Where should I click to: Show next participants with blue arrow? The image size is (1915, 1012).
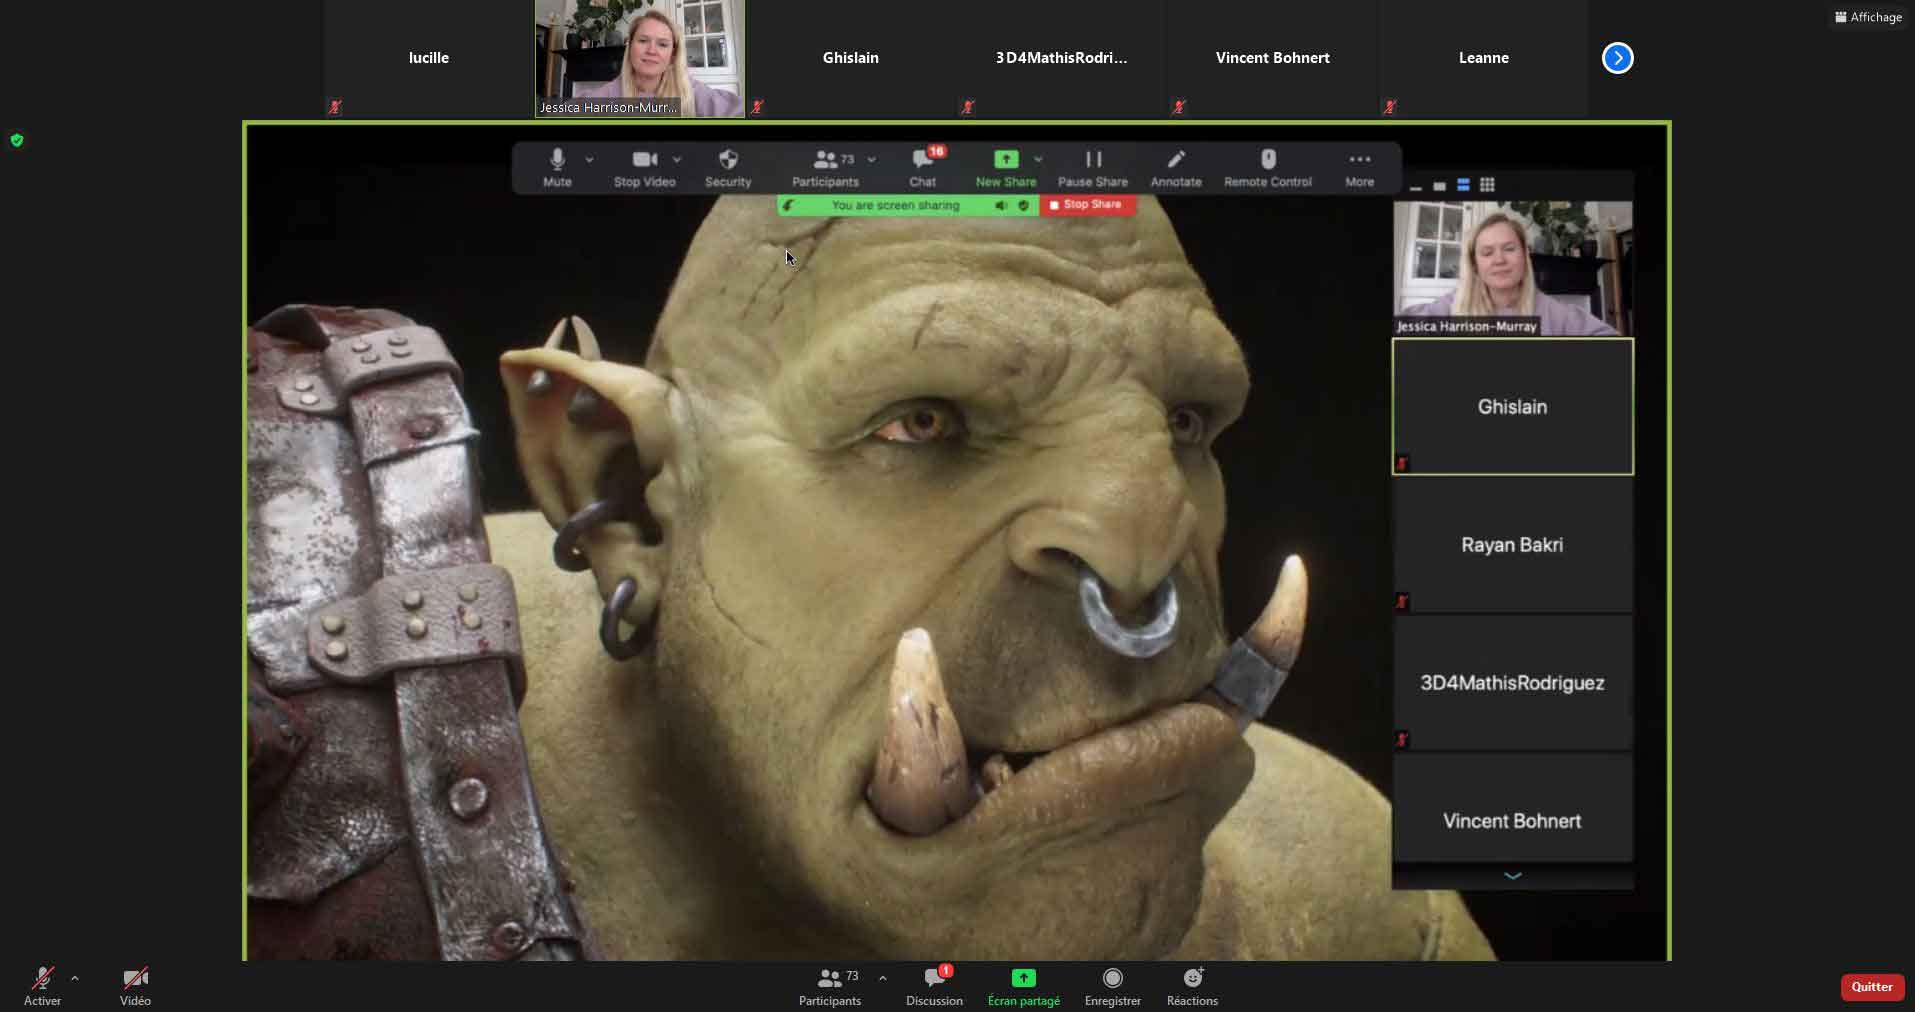click(x=1617, y=58)
